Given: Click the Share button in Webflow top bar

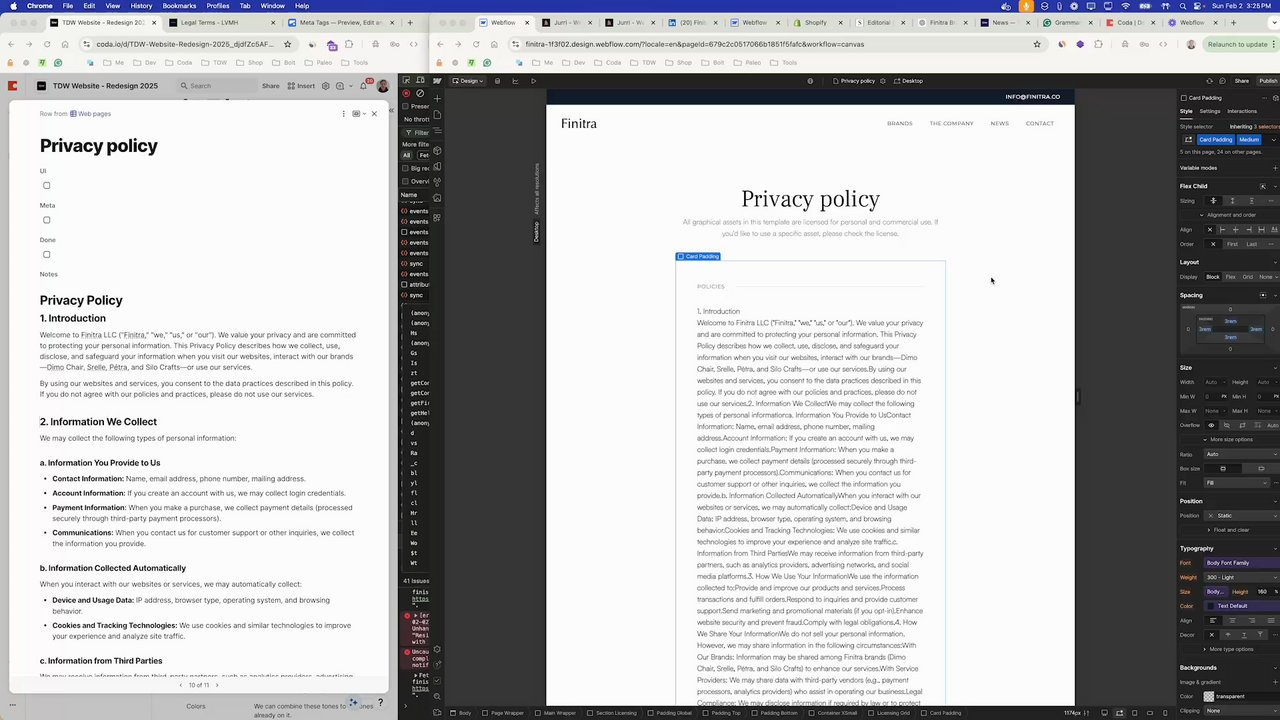Looking at the screenshot, I should (1241, 81).
